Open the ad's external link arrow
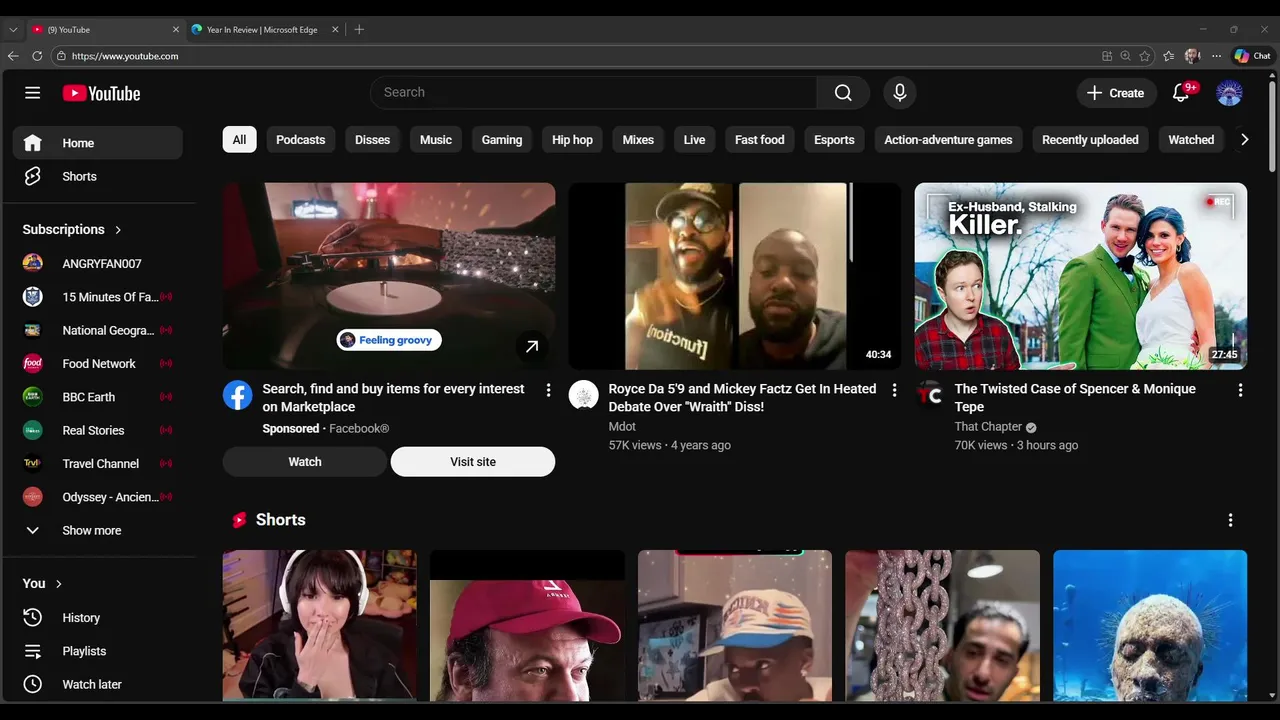 532,347
